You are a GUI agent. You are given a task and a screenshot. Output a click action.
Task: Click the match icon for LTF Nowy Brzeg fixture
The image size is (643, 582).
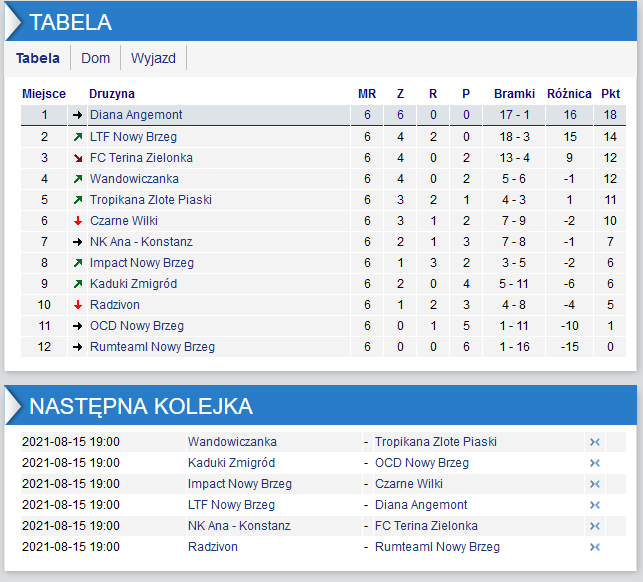point(594,505)
